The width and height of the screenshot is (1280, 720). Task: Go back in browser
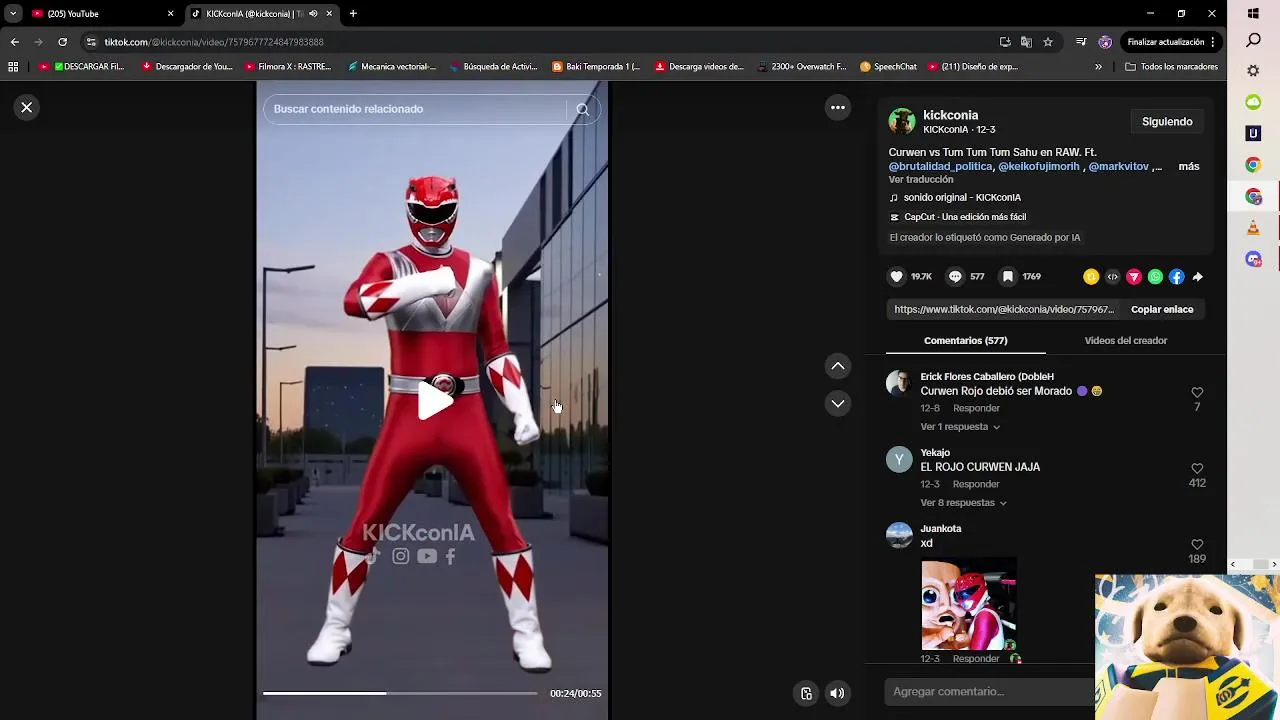(x=14, y=42)
